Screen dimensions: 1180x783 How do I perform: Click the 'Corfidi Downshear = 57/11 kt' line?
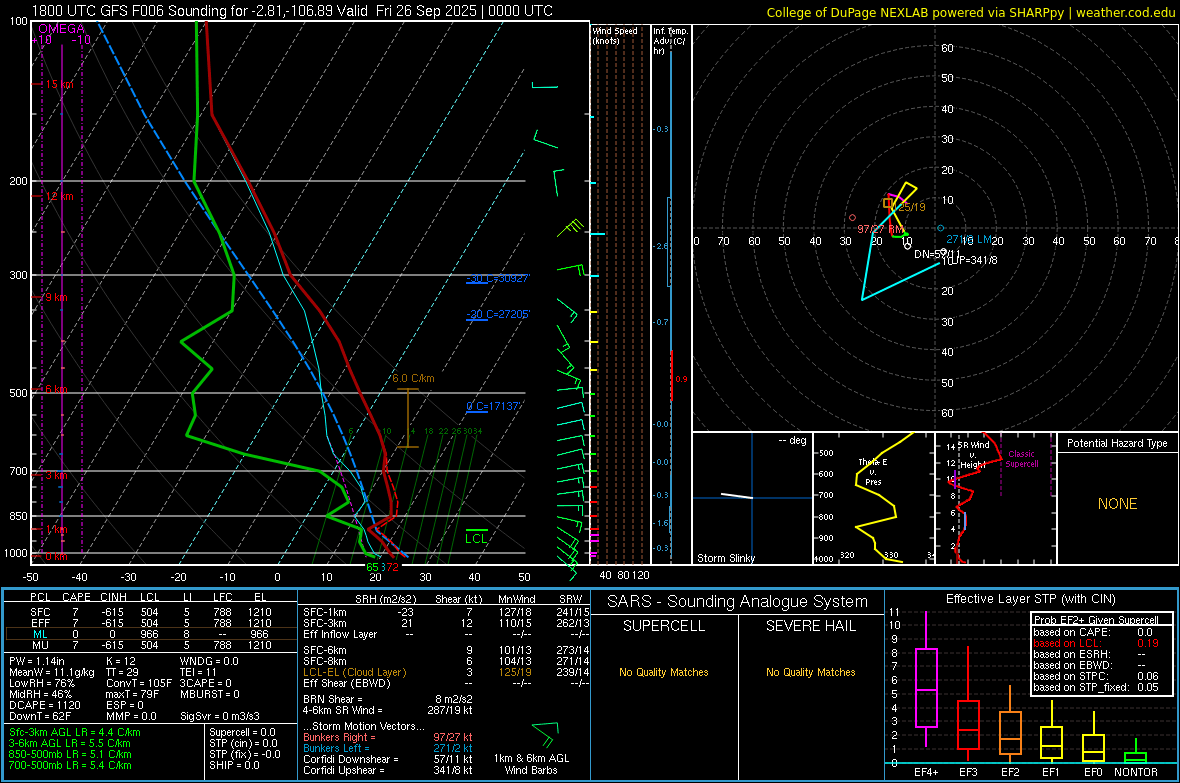(x=387, y=759)
